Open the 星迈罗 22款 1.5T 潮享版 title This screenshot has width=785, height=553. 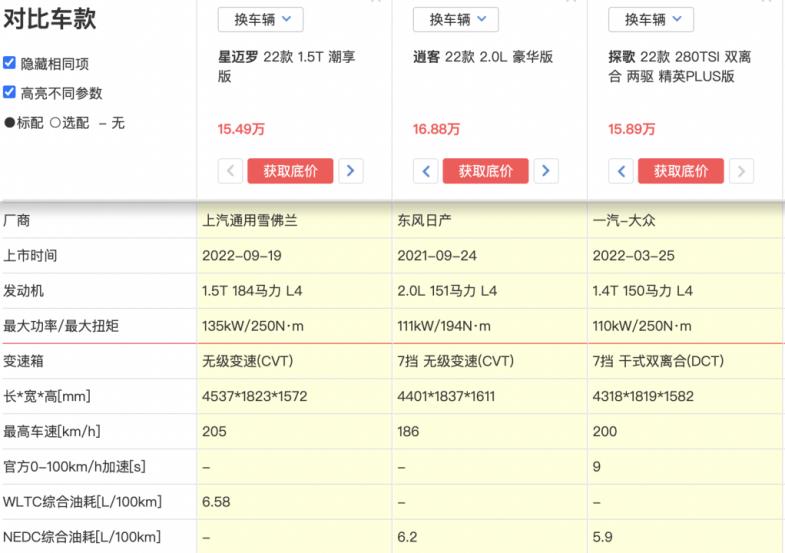click(x=287, y=67)
